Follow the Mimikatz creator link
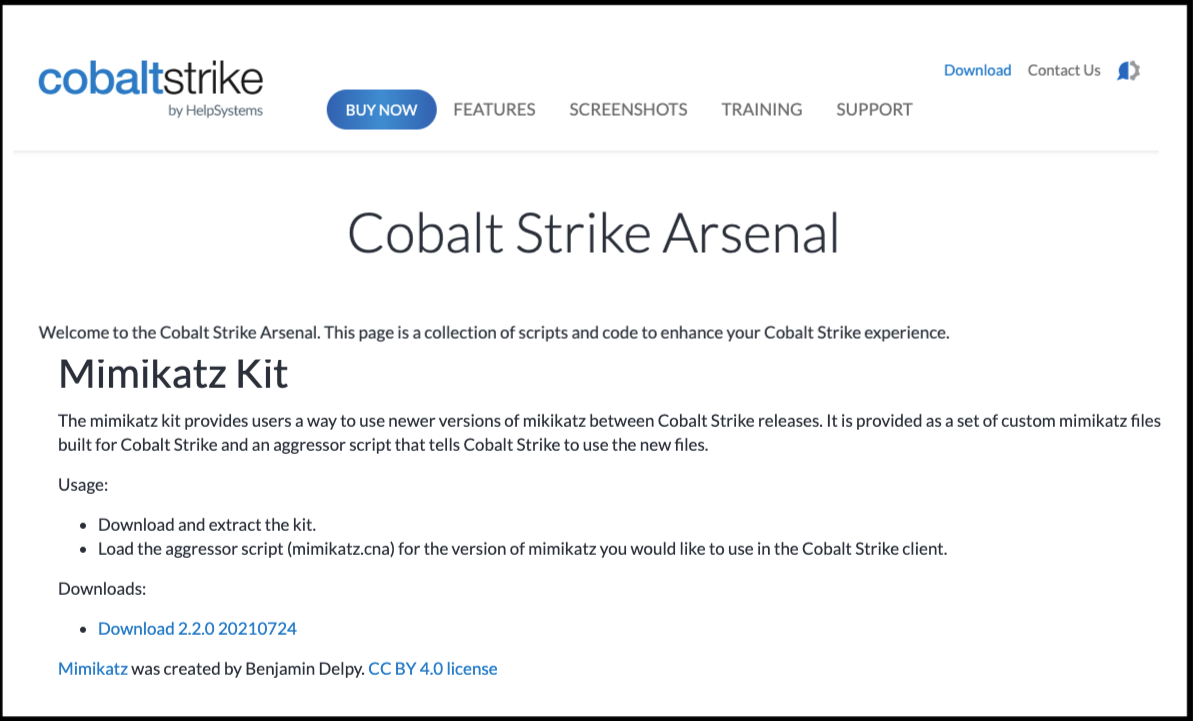 (93, 669)
